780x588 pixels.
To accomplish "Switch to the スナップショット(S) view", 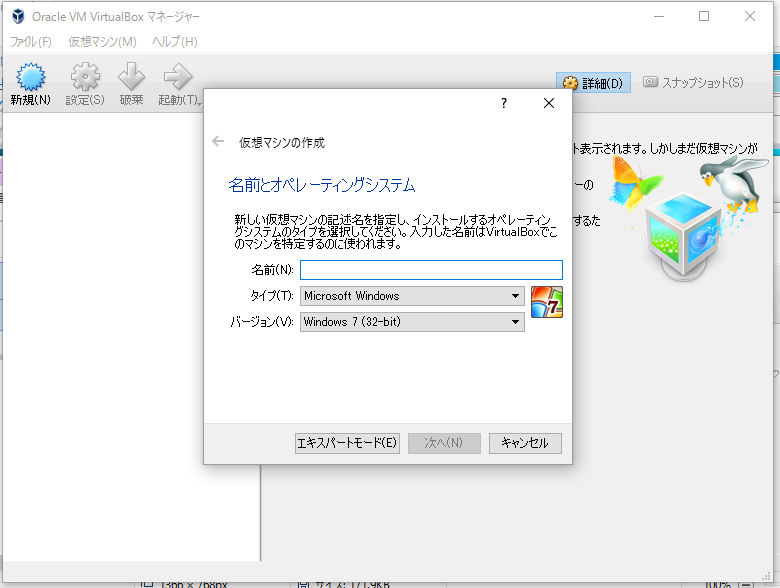I will [x=693, y=83].
